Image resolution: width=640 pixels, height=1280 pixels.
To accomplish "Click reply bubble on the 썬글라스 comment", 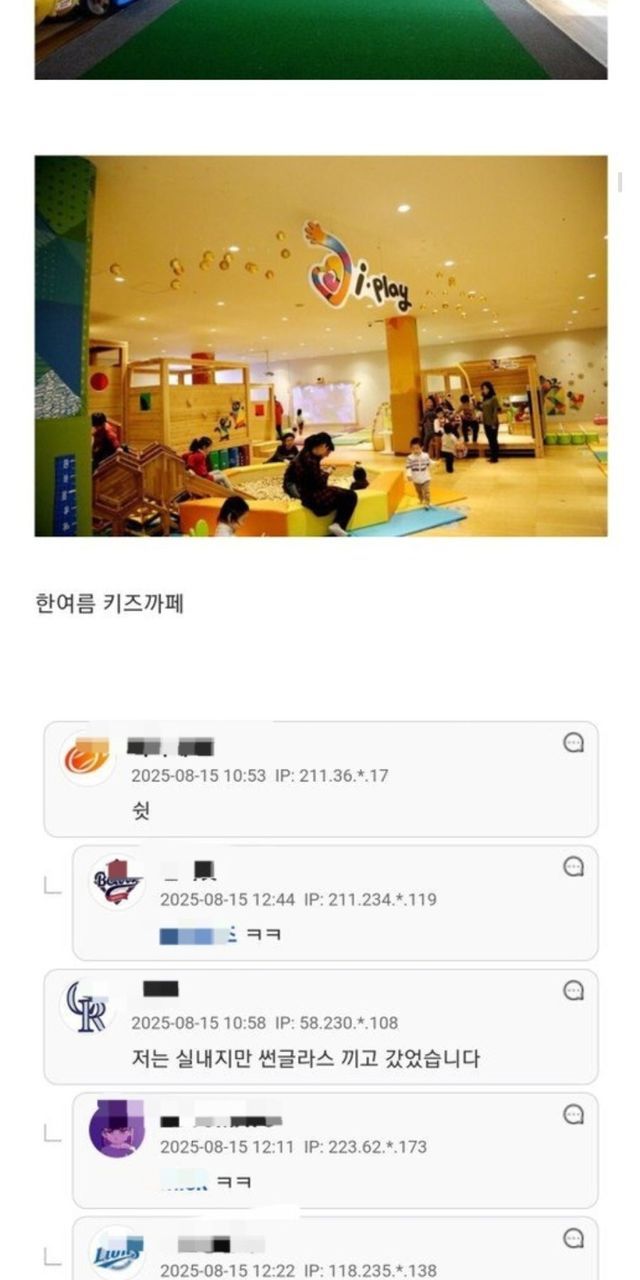I will [x=573, y=990].
